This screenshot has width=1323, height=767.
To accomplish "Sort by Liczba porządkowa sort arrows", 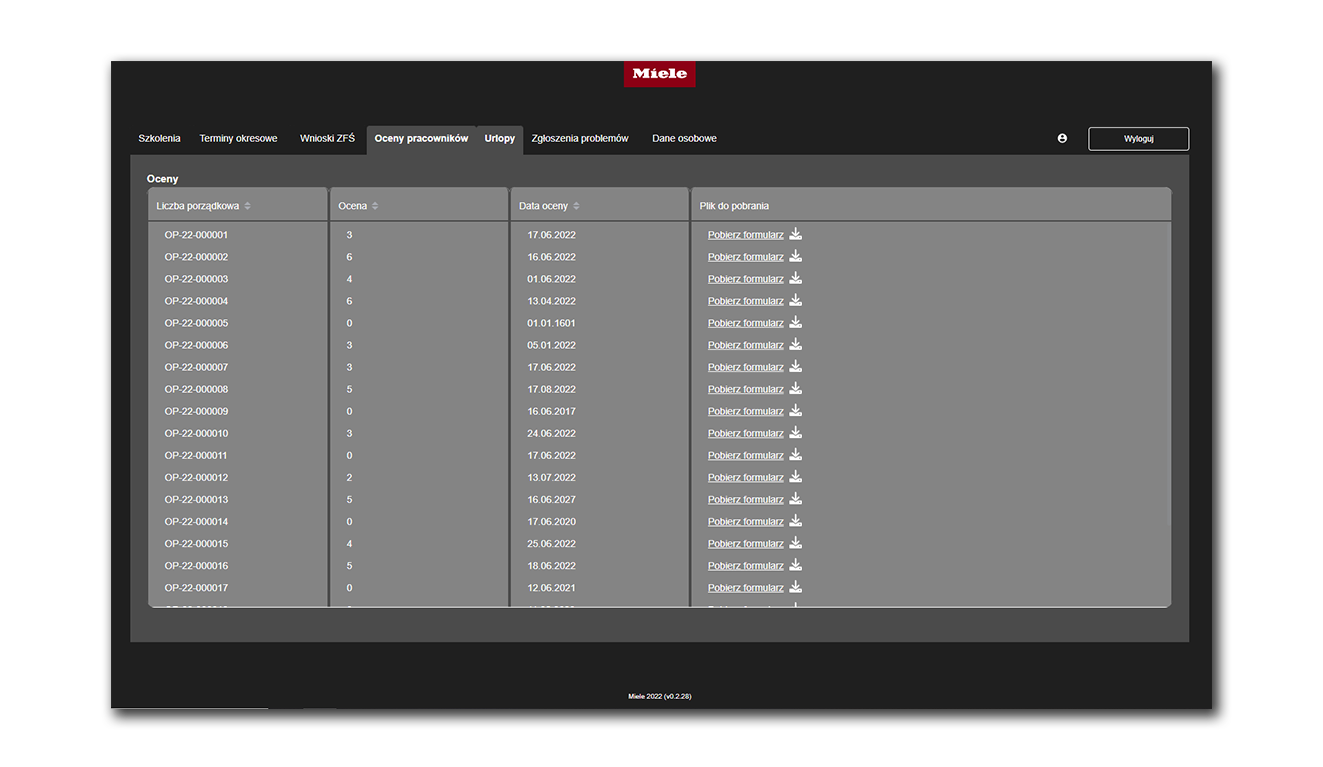I will tap(248, 206).
